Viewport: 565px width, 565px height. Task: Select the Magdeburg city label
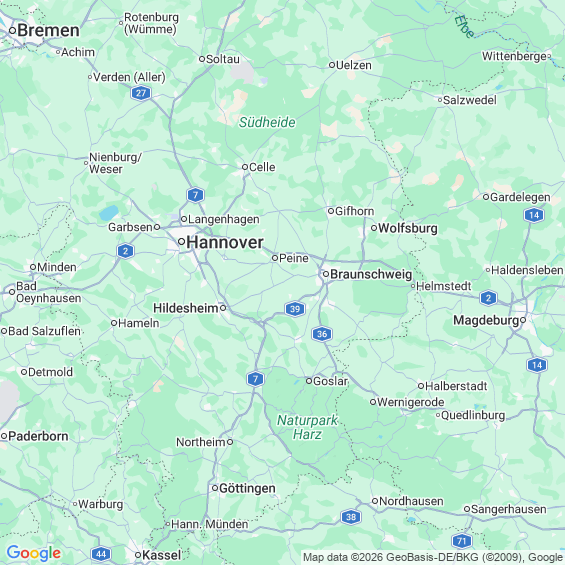pyautogui.click(x=486, y=320)
